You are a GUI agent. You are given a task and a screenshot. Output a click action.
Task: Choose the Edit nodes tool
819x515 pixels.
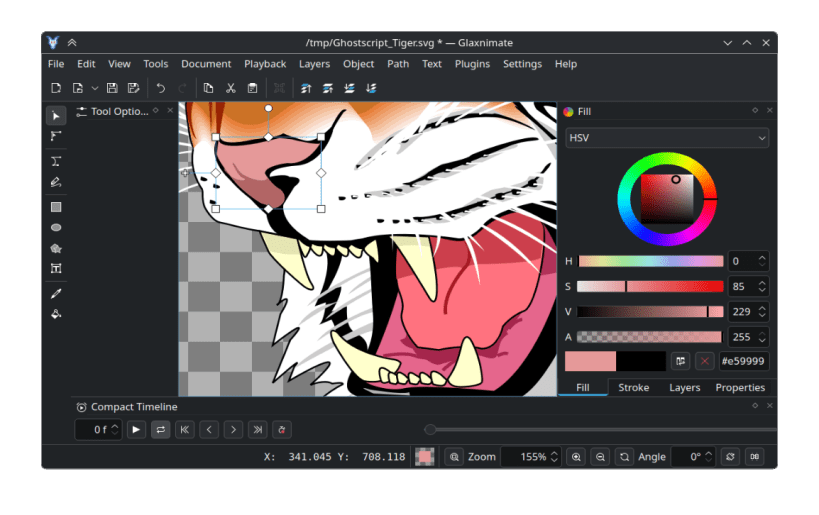click(x=56, y=137)
